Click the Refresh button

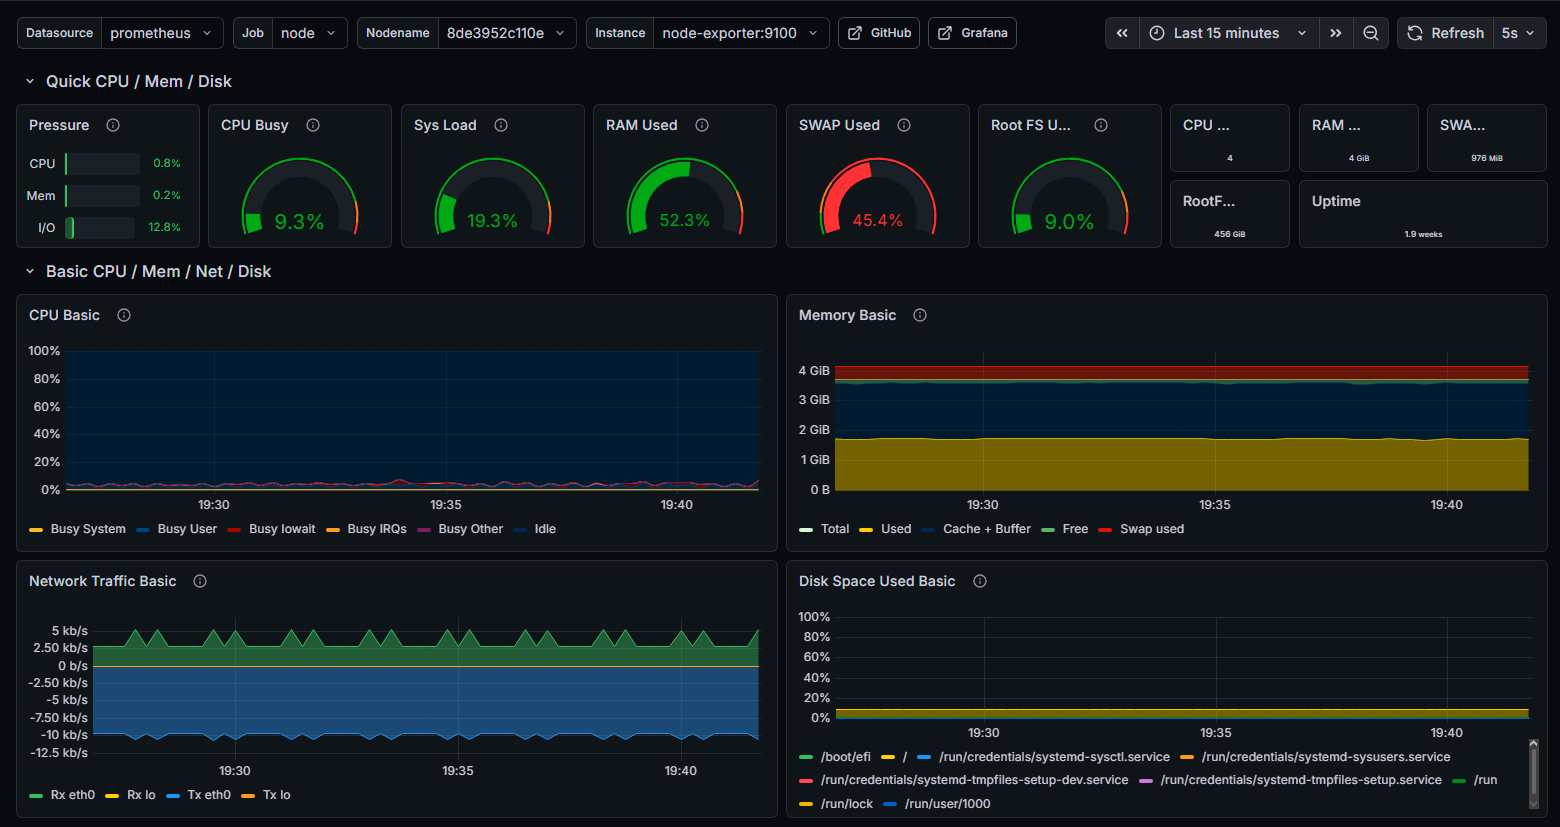coord(1445,32)
